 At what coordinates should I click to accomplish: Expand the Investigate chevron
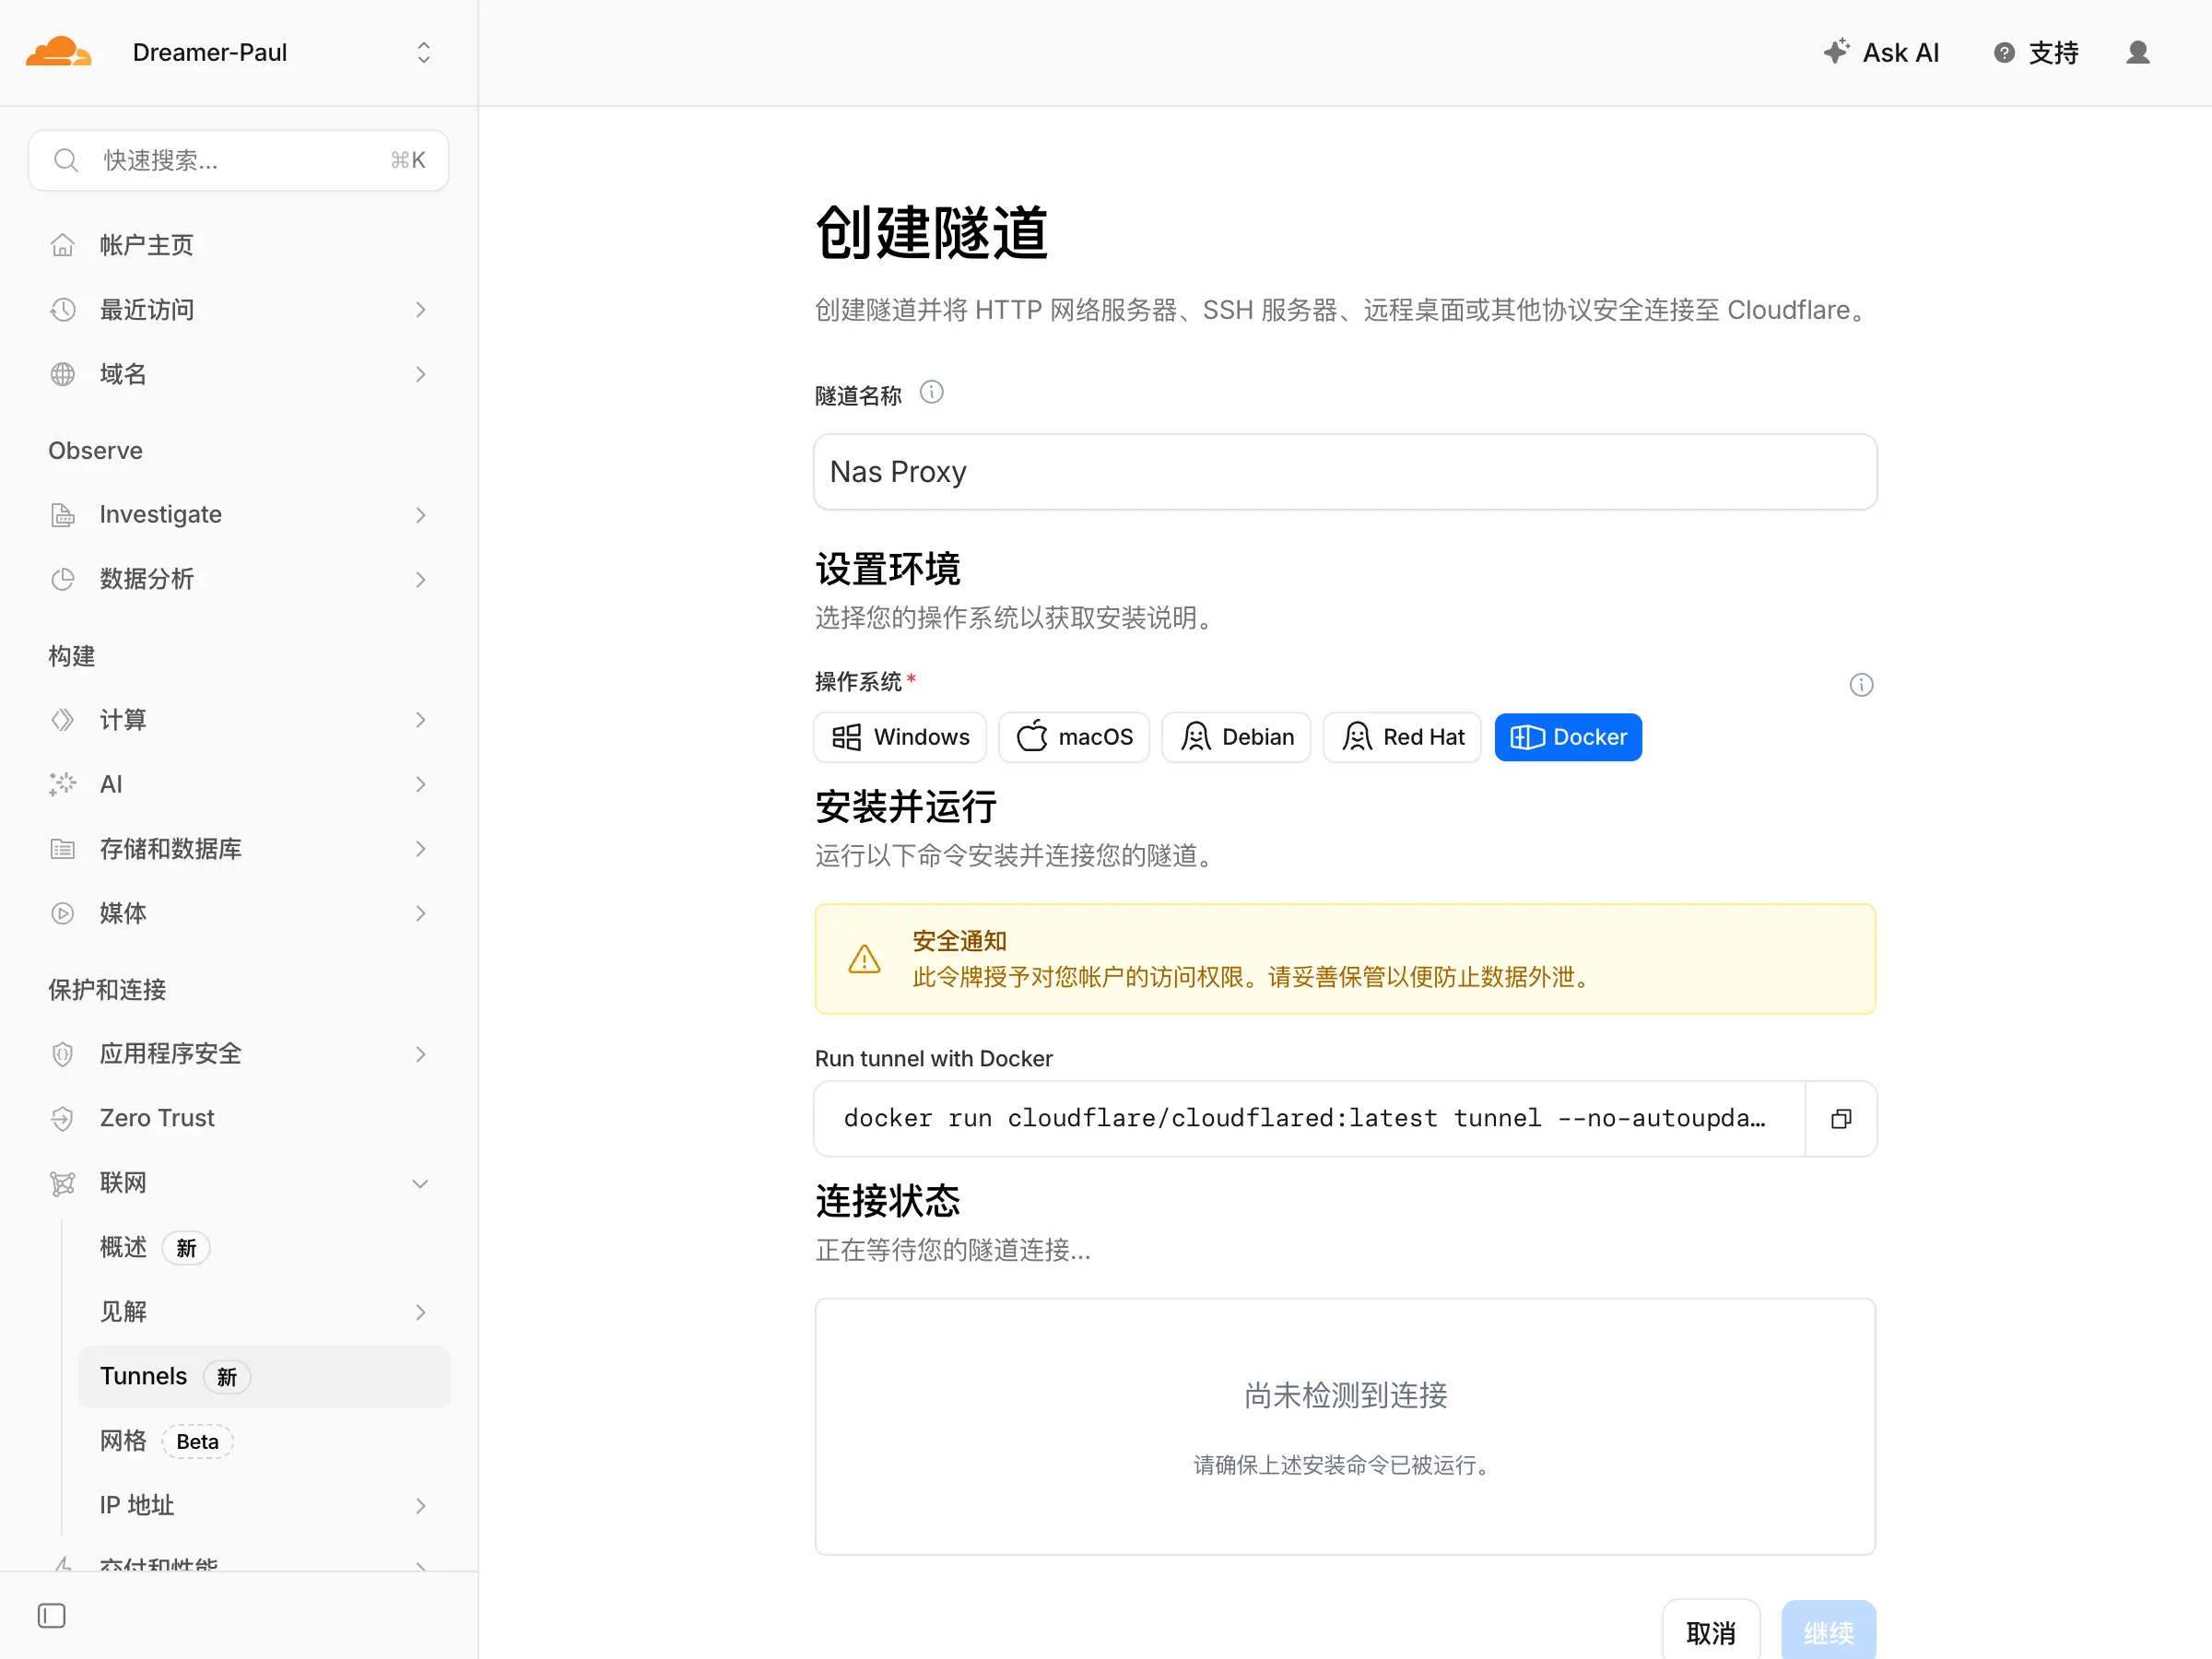(421, 515)
